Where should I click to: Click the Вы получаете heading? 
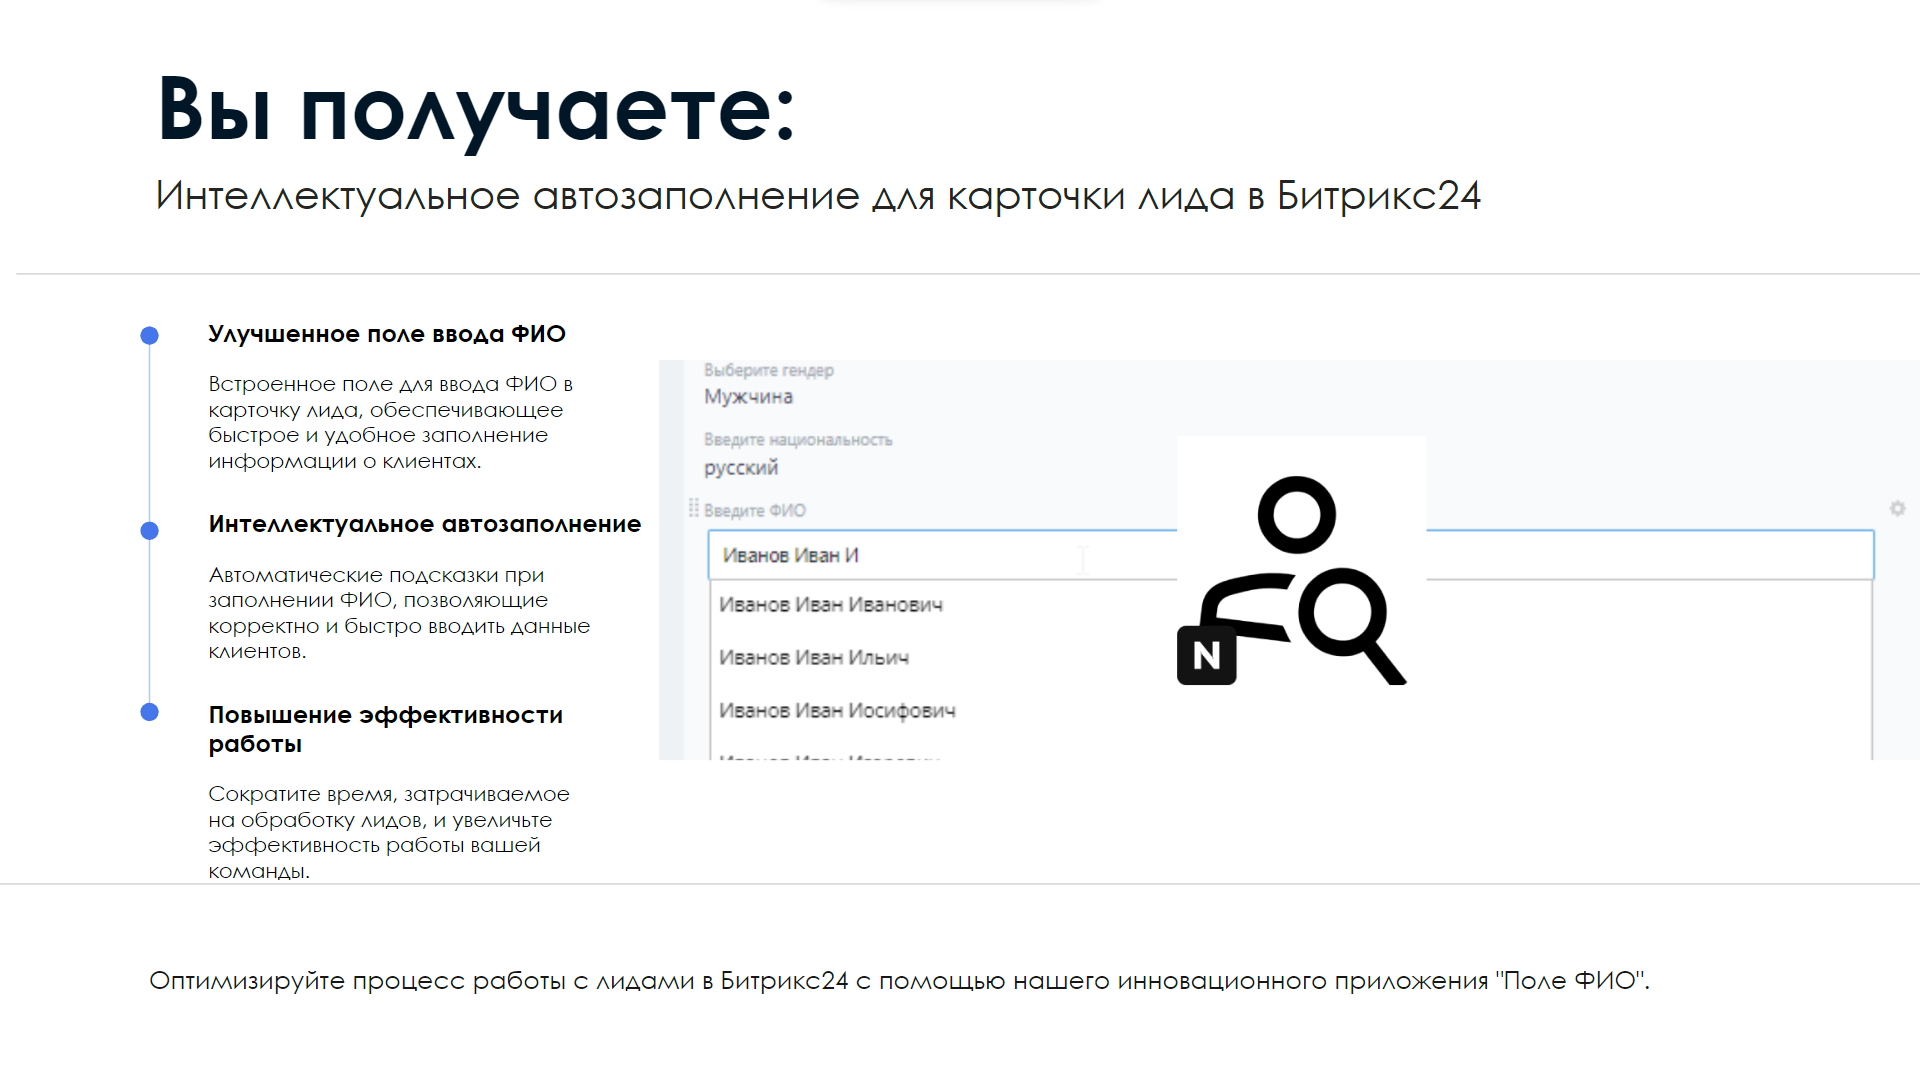point(475,110)
